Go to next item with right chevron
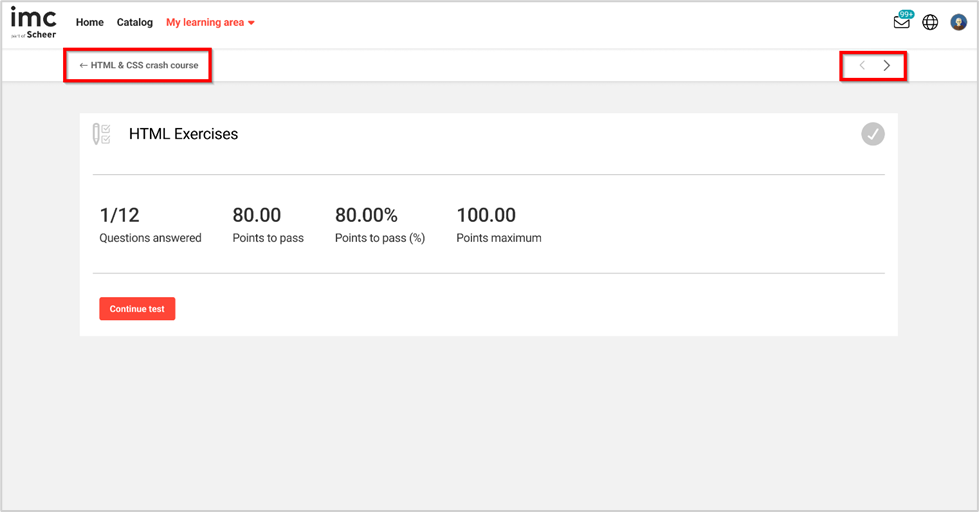This screenshot has width=979, height=512. coord(887,66)
